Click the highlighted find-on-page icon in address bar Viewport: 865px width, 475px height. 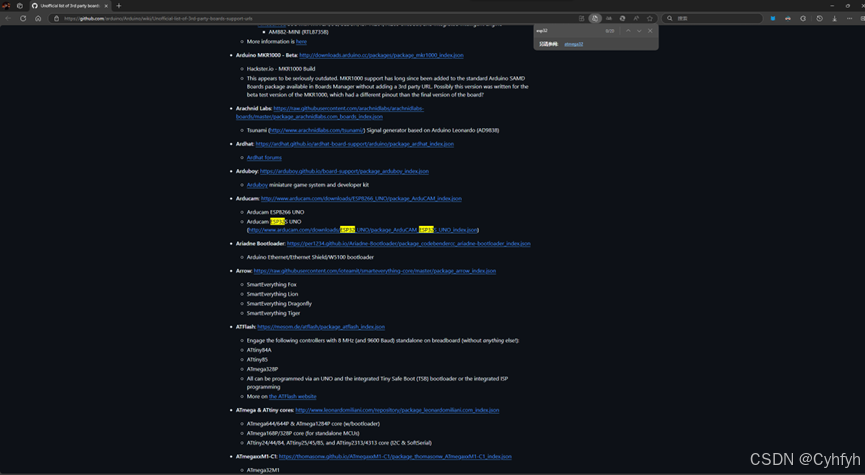pyautogui.click(x=595, y=18)
